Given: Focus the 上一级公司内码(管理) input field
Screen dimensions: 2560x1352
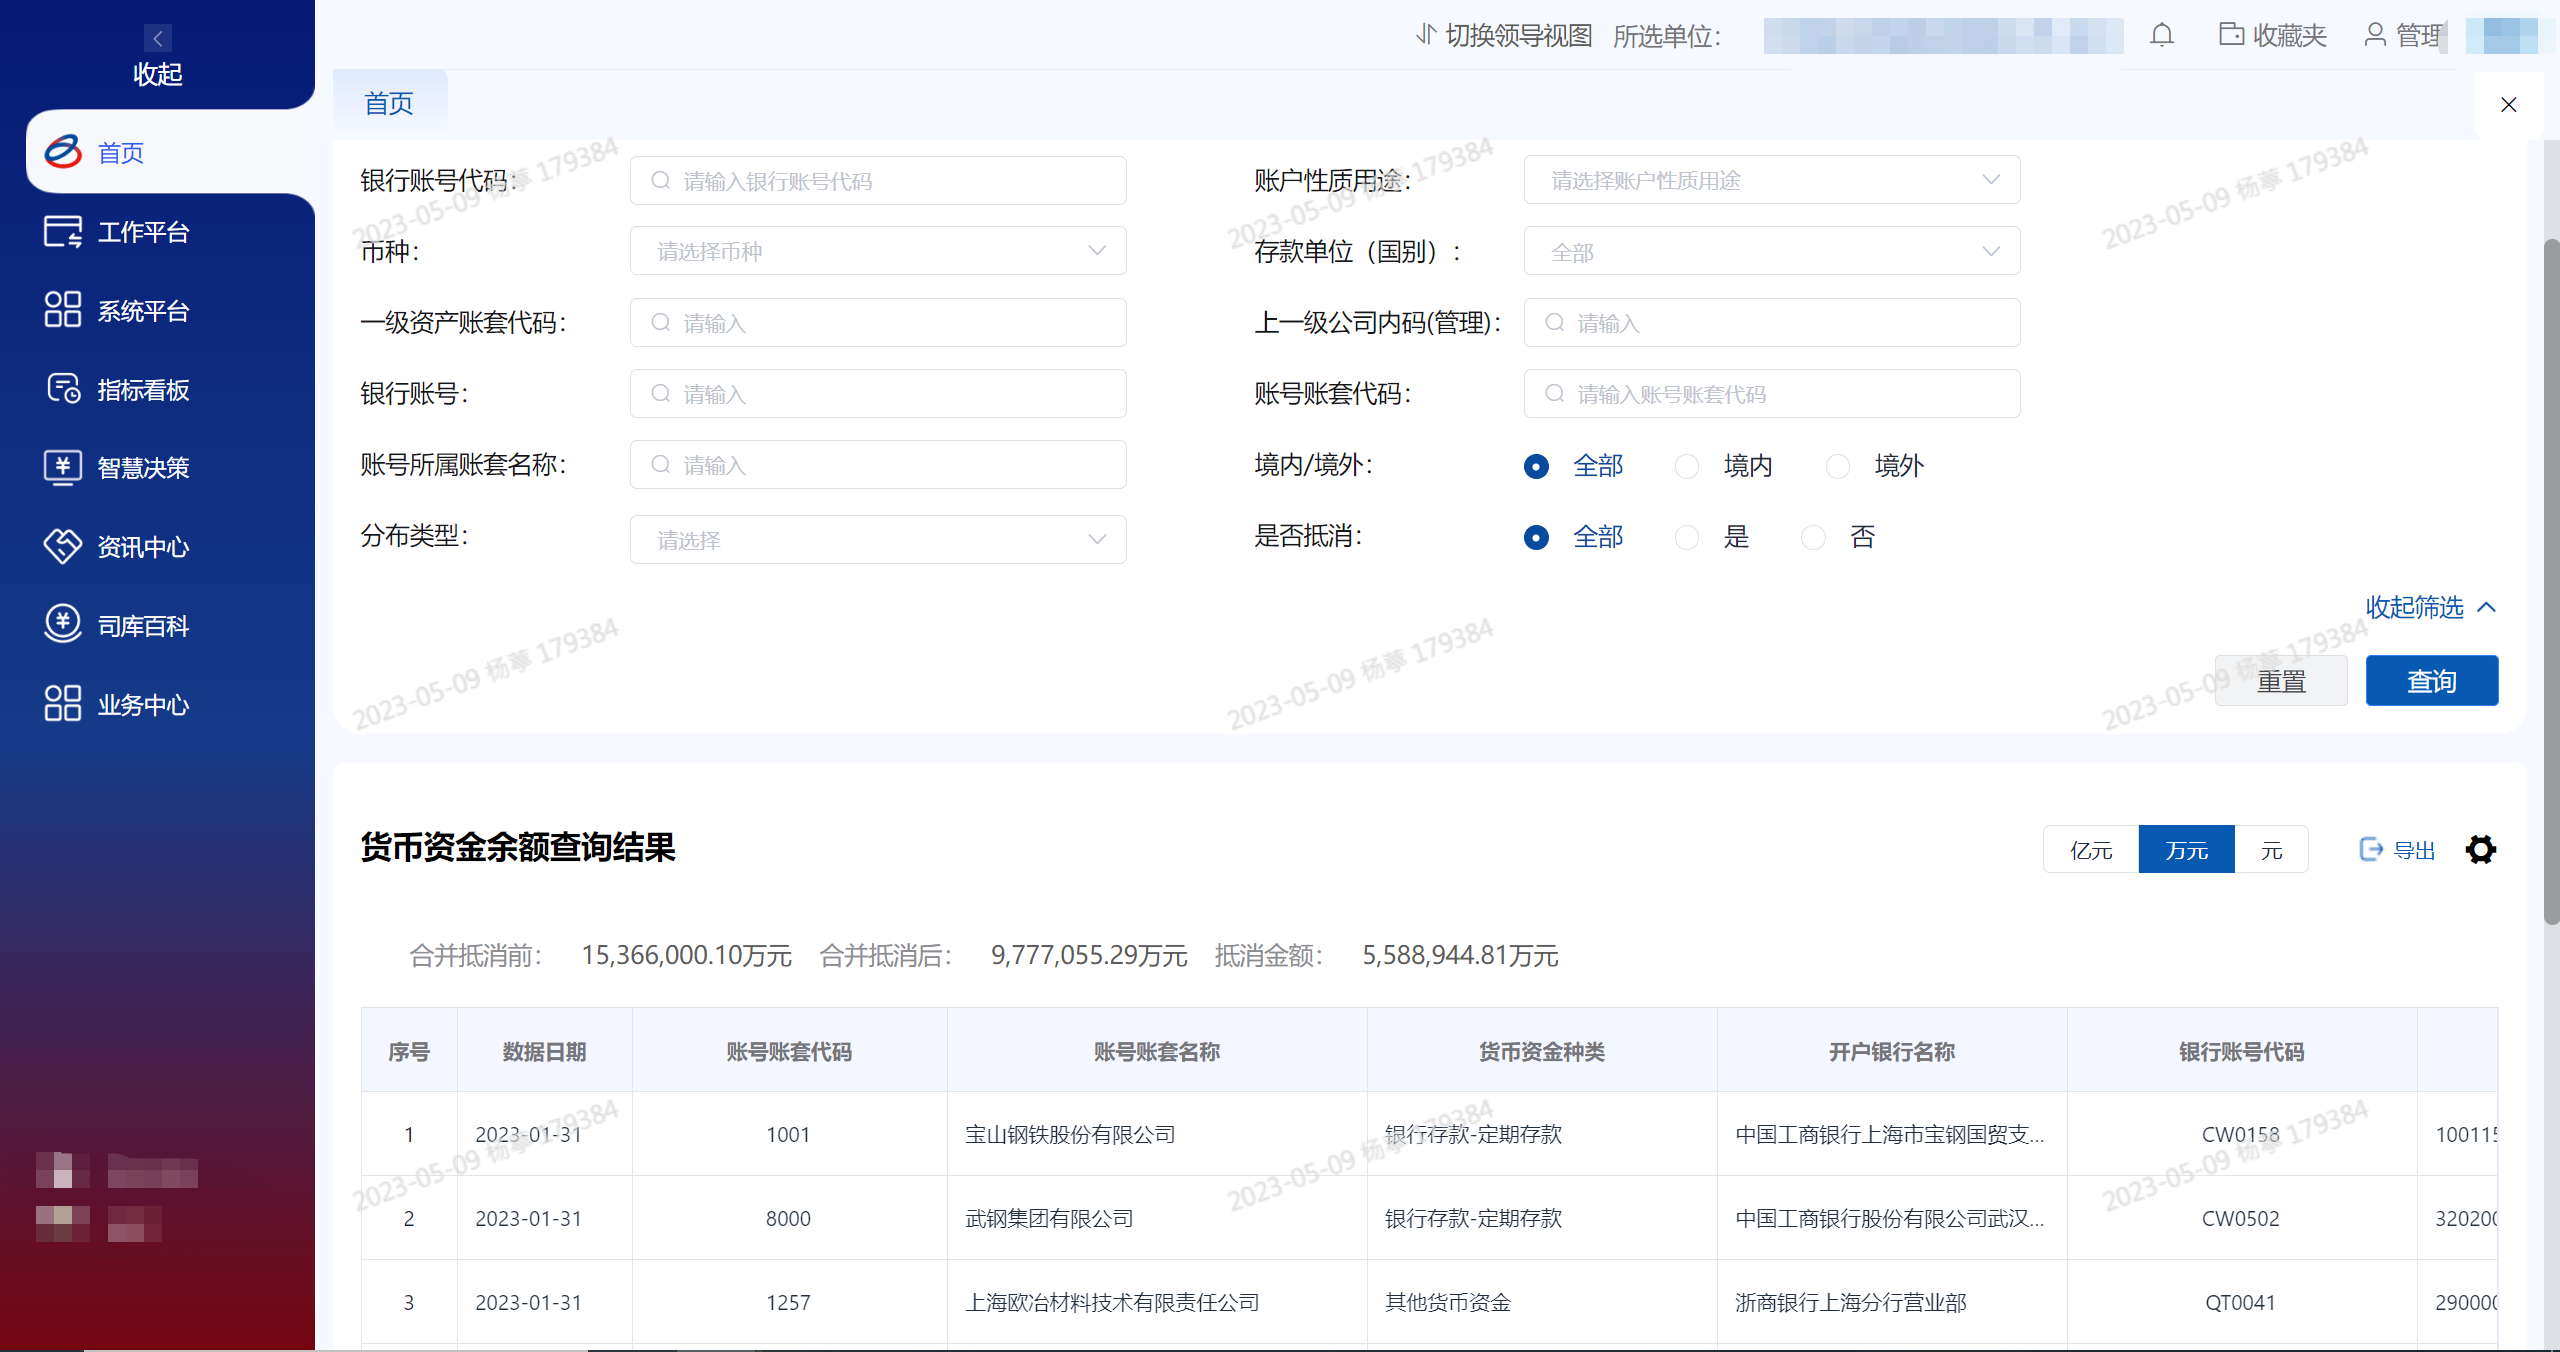Looking at the screenshot, I should (x=1772, y=322).
